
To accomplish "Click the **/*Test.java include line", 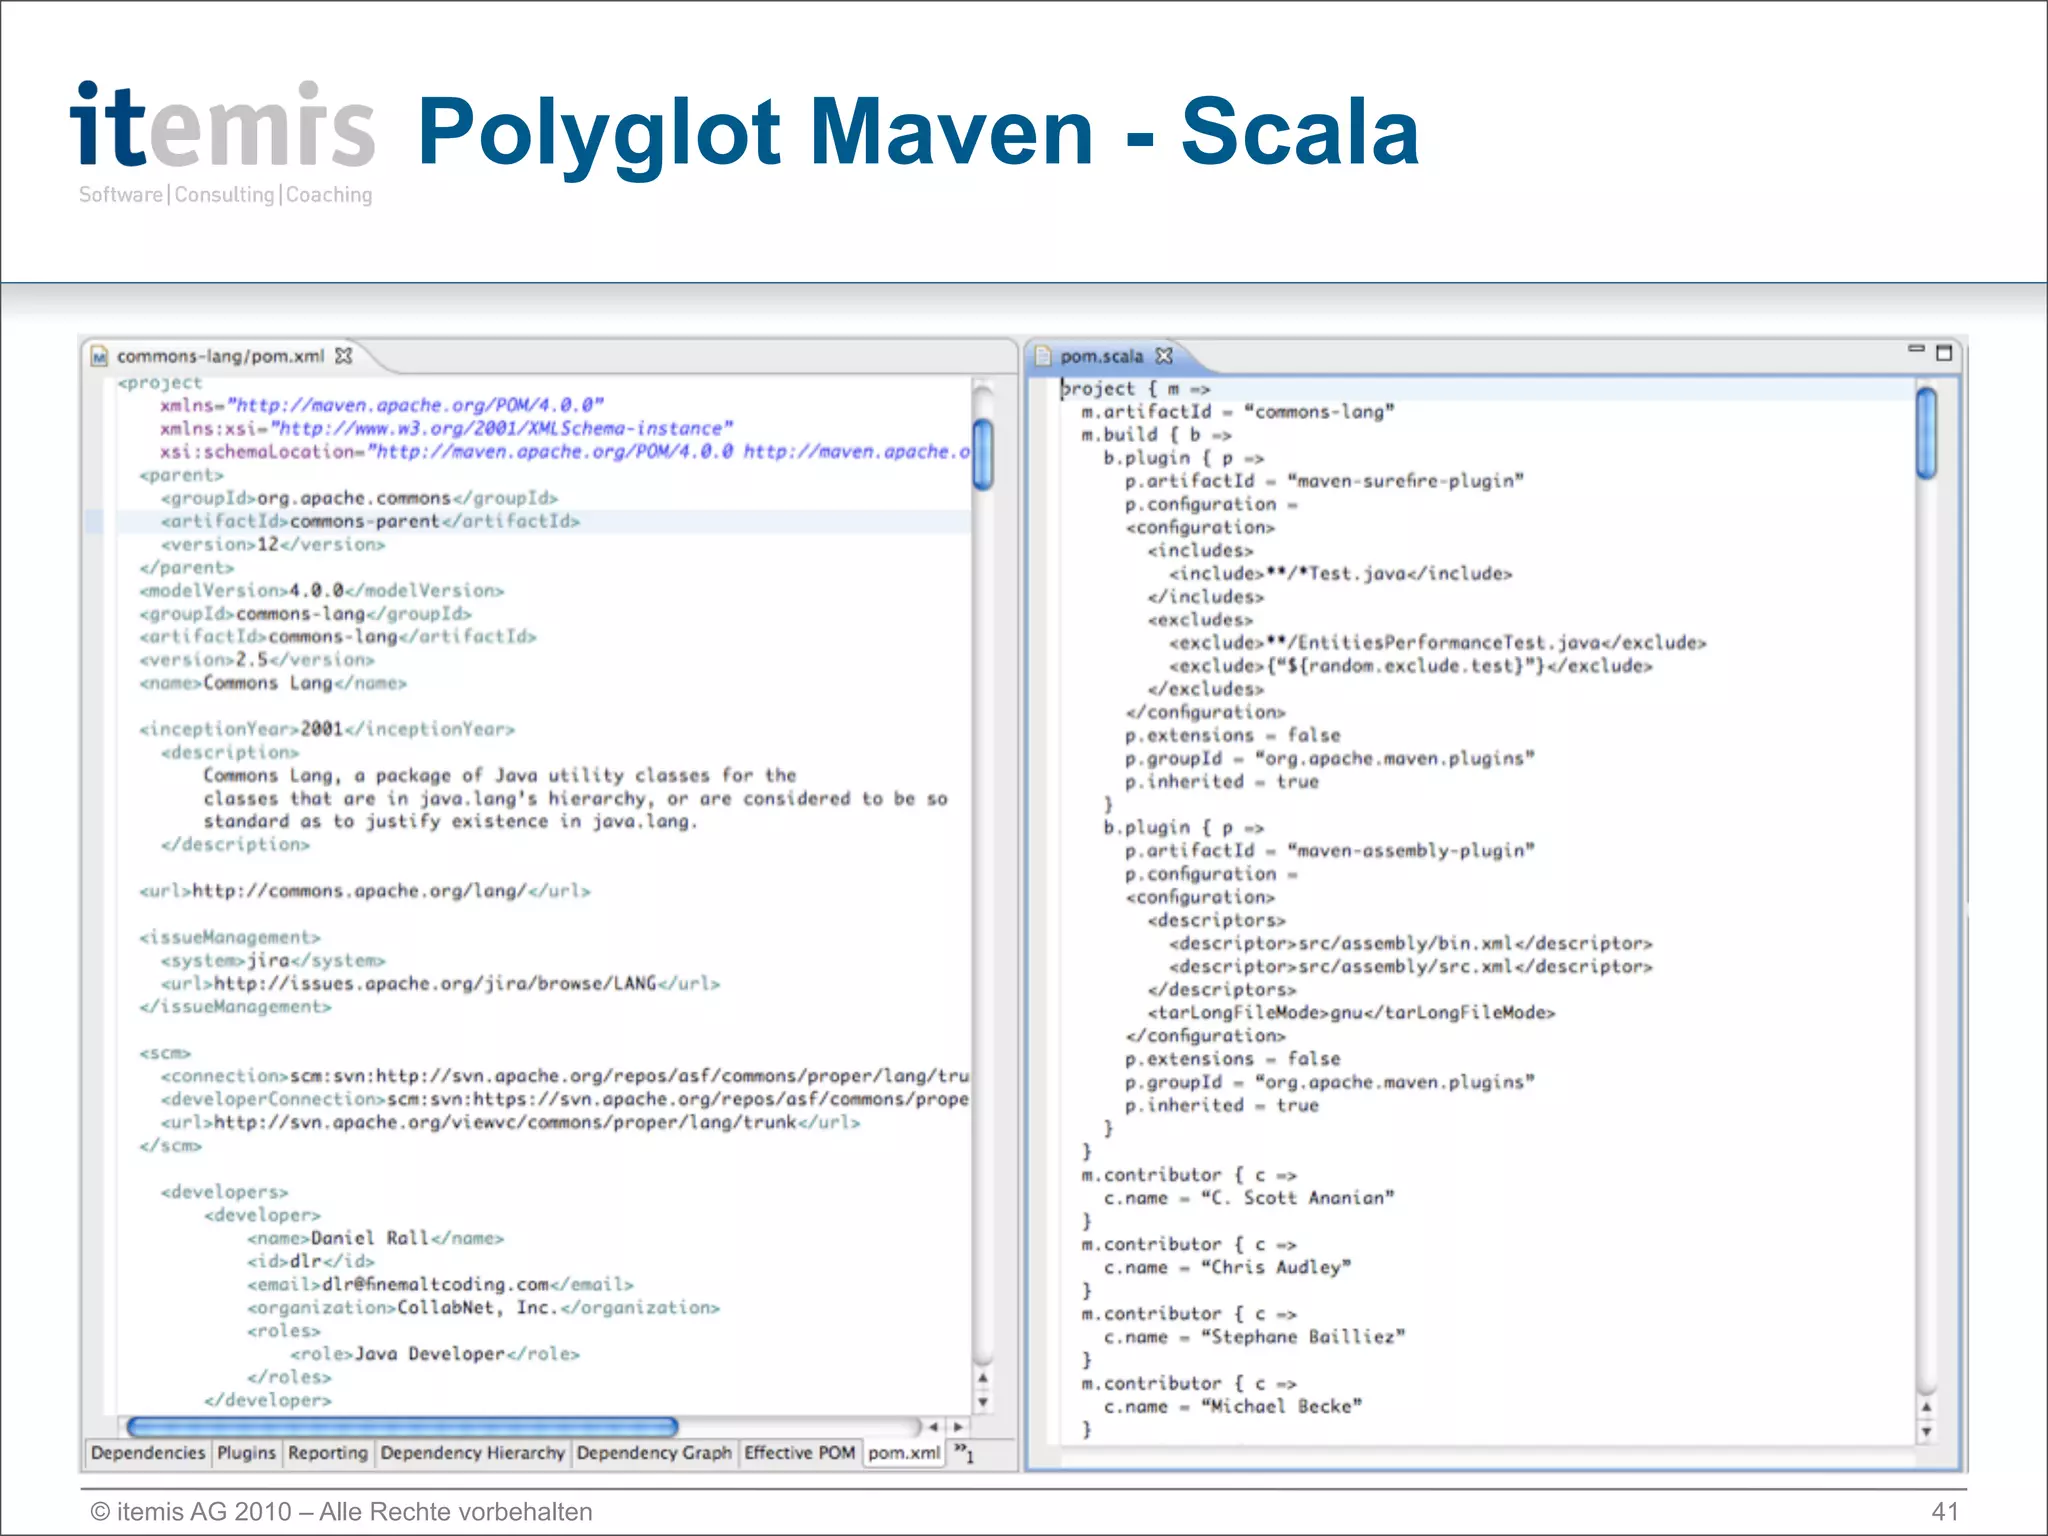I will 1341,574.
